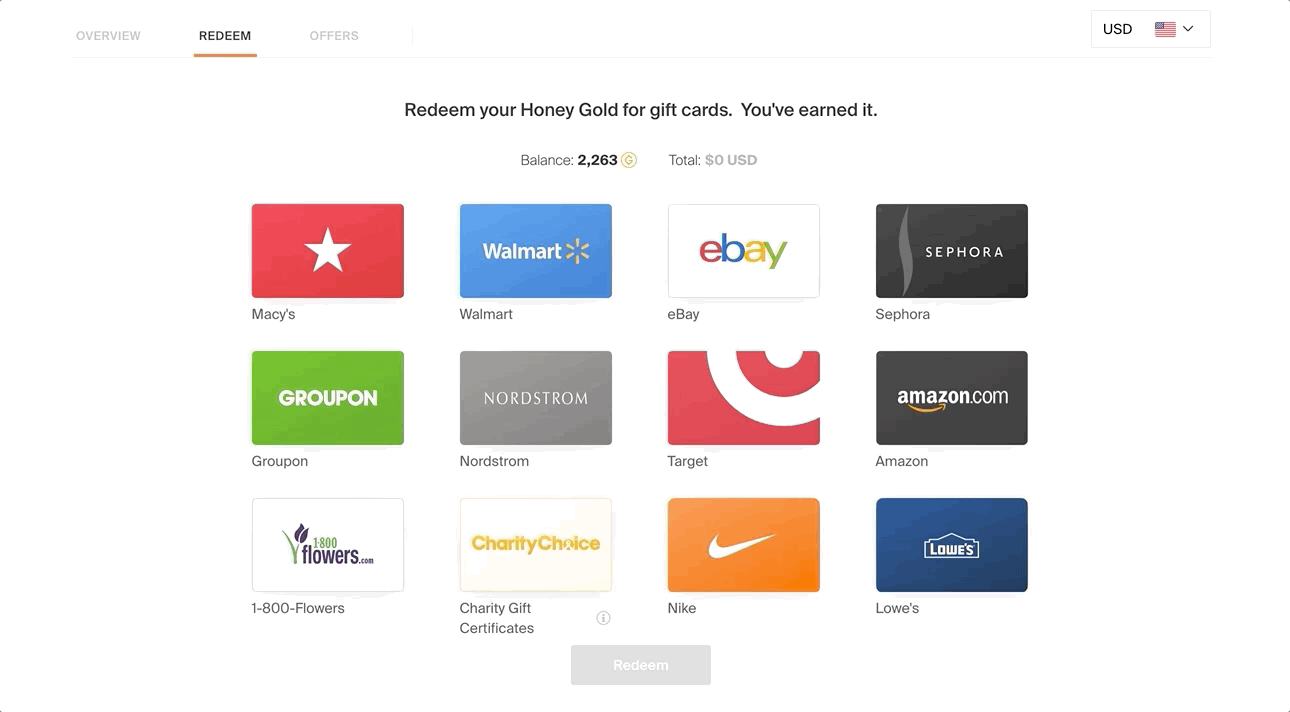Click the Honey Gold coin icon

[x=629, y=160]
